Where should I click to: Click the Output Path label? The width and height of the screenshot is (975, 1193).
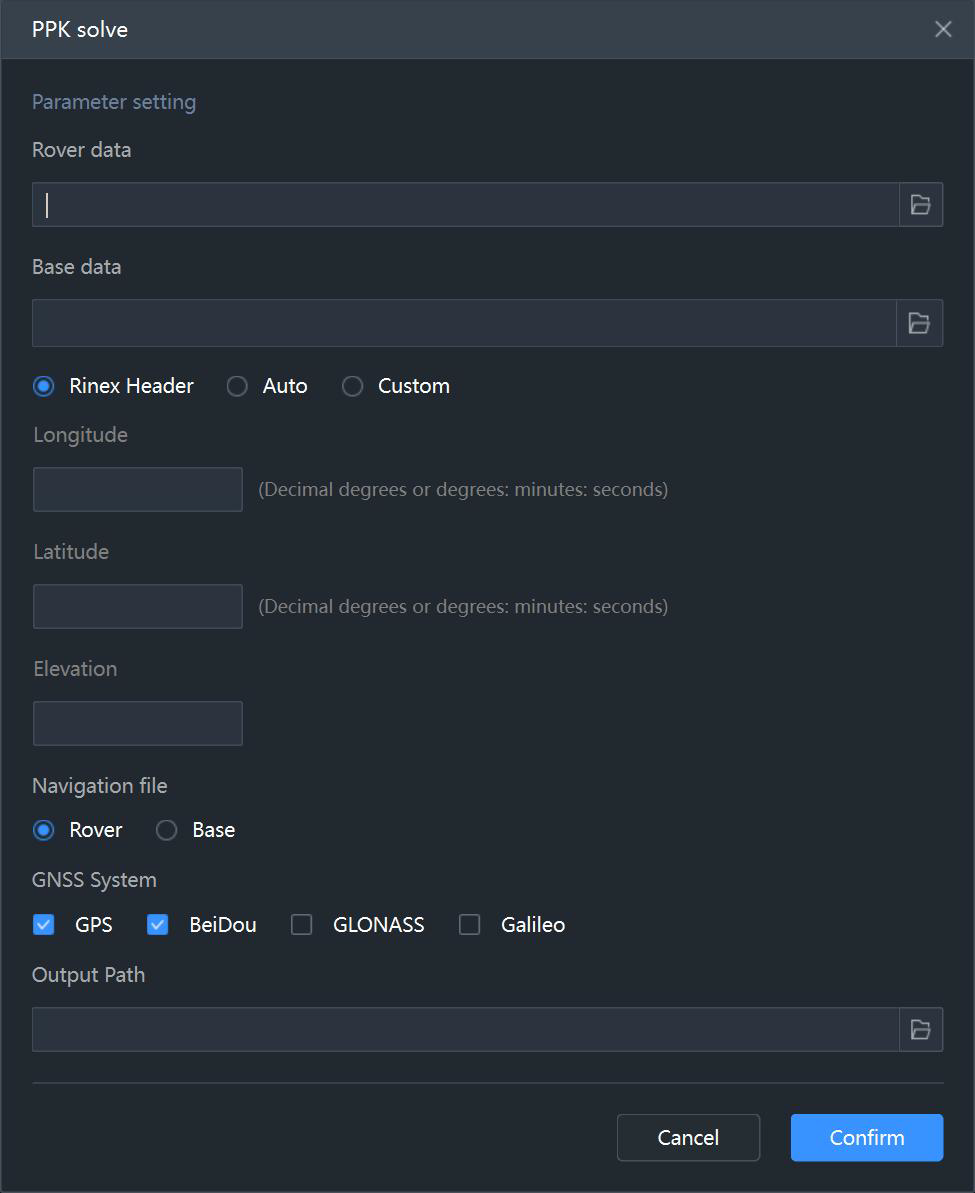[88, 975]
